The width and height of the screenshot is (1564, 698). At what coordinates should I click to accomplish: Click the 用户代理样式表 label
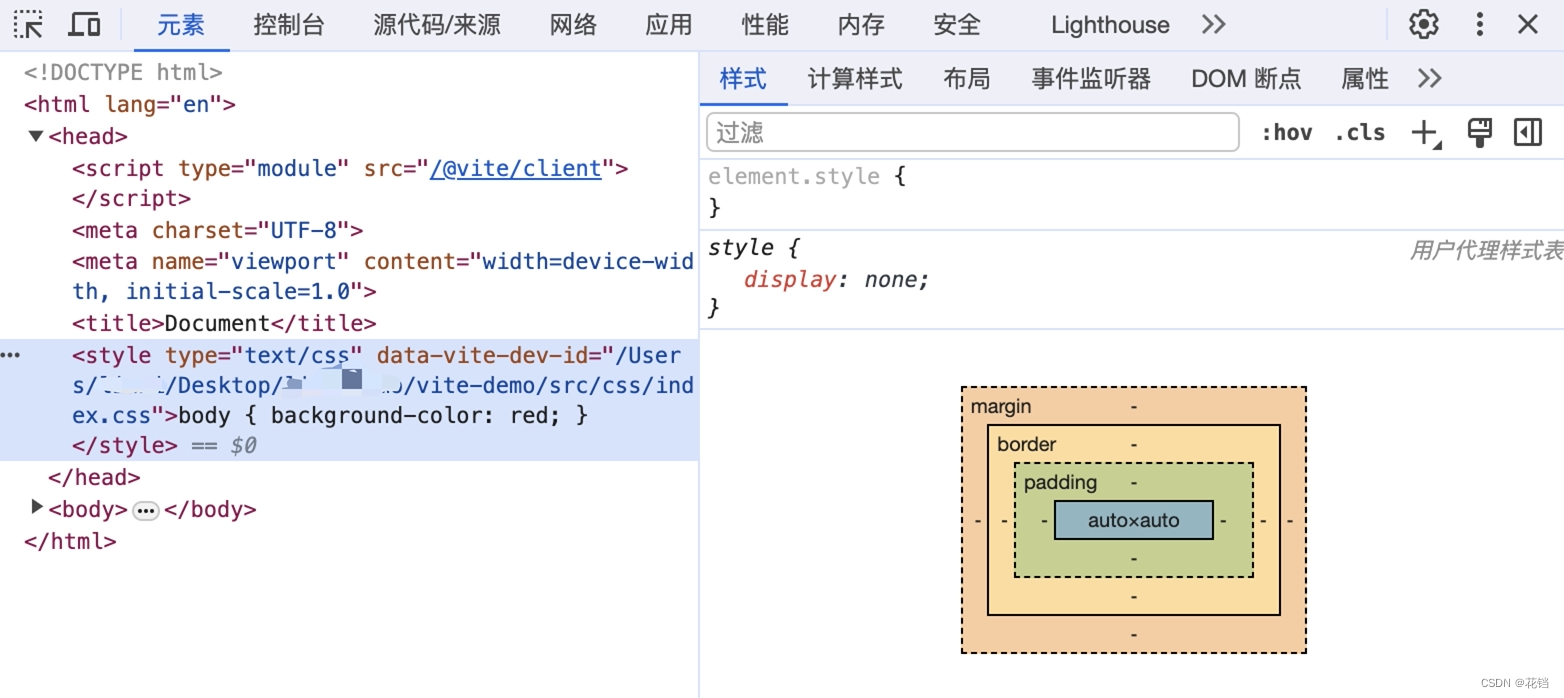pos(1486,250)
